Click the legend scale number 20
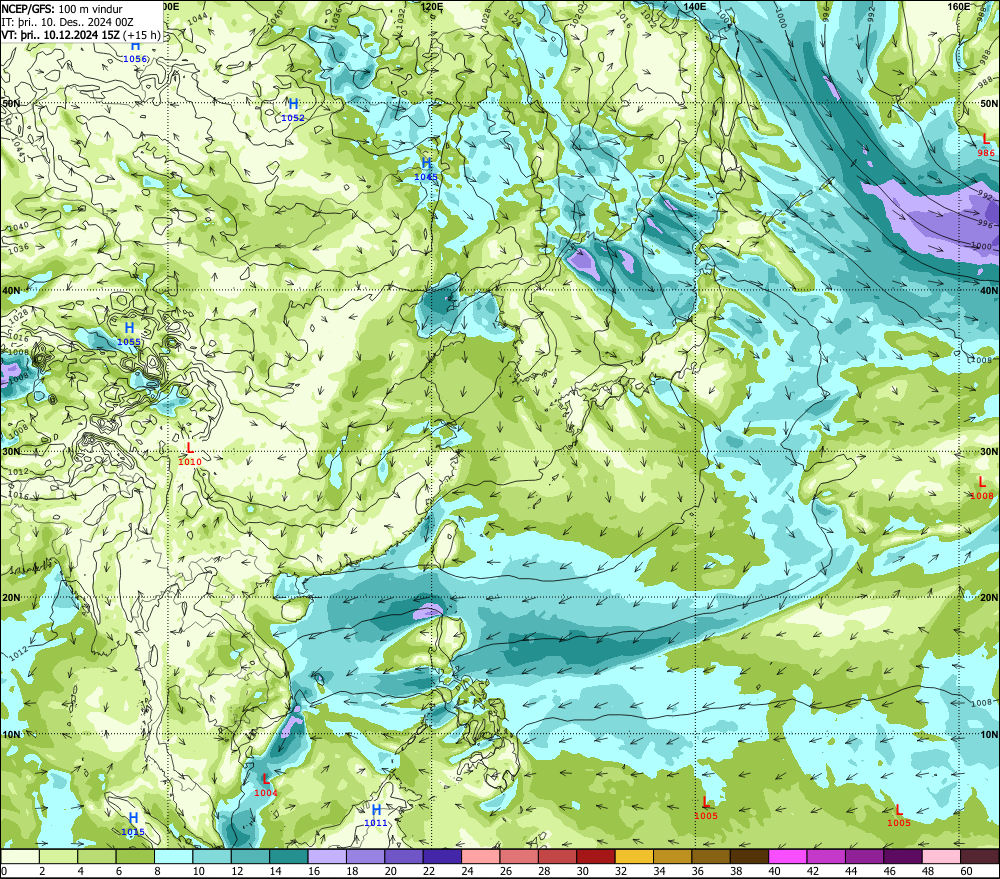This screenshot has width=1000, height=879. click(390, 871)
